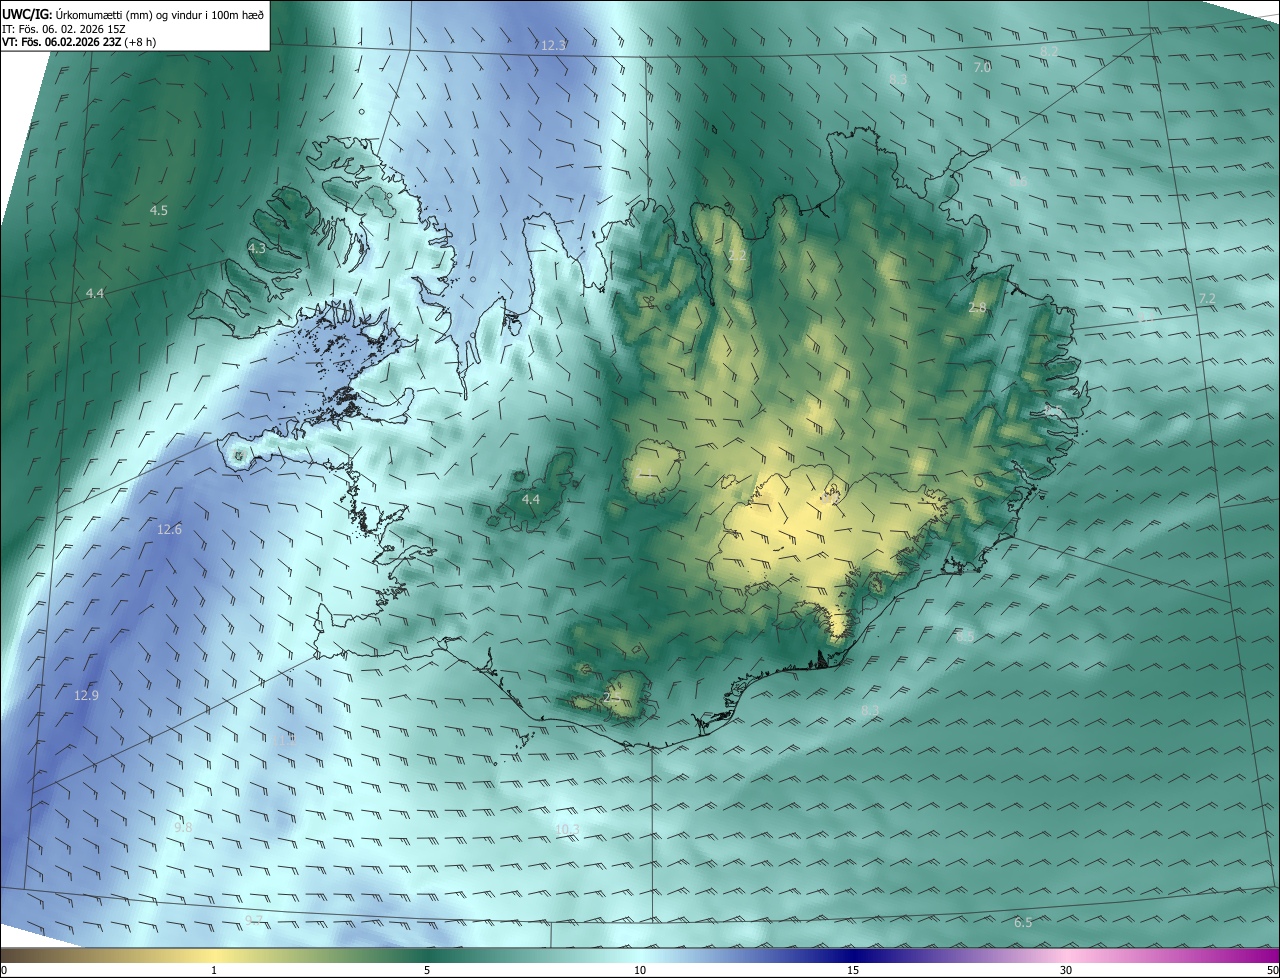Click the 6.5 value label on the map

point(1023,923)
